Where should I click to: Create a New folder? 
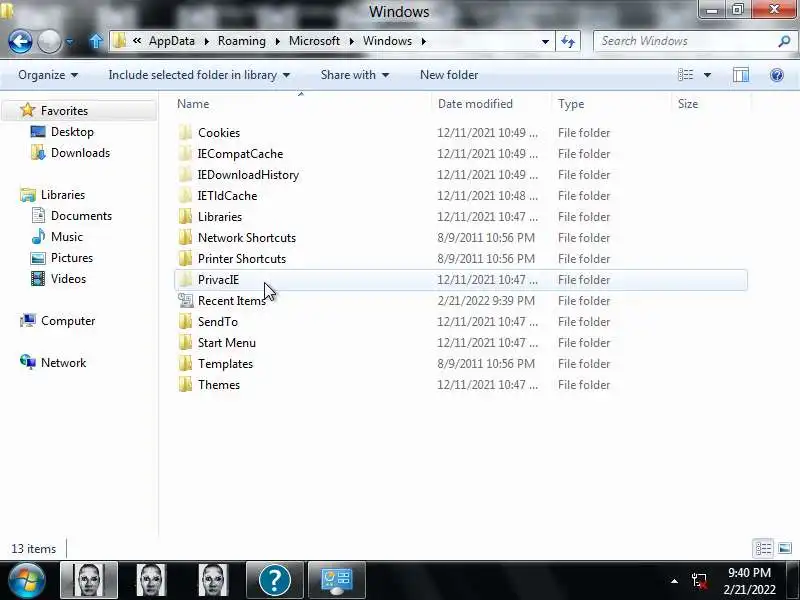tap(449, 75)
